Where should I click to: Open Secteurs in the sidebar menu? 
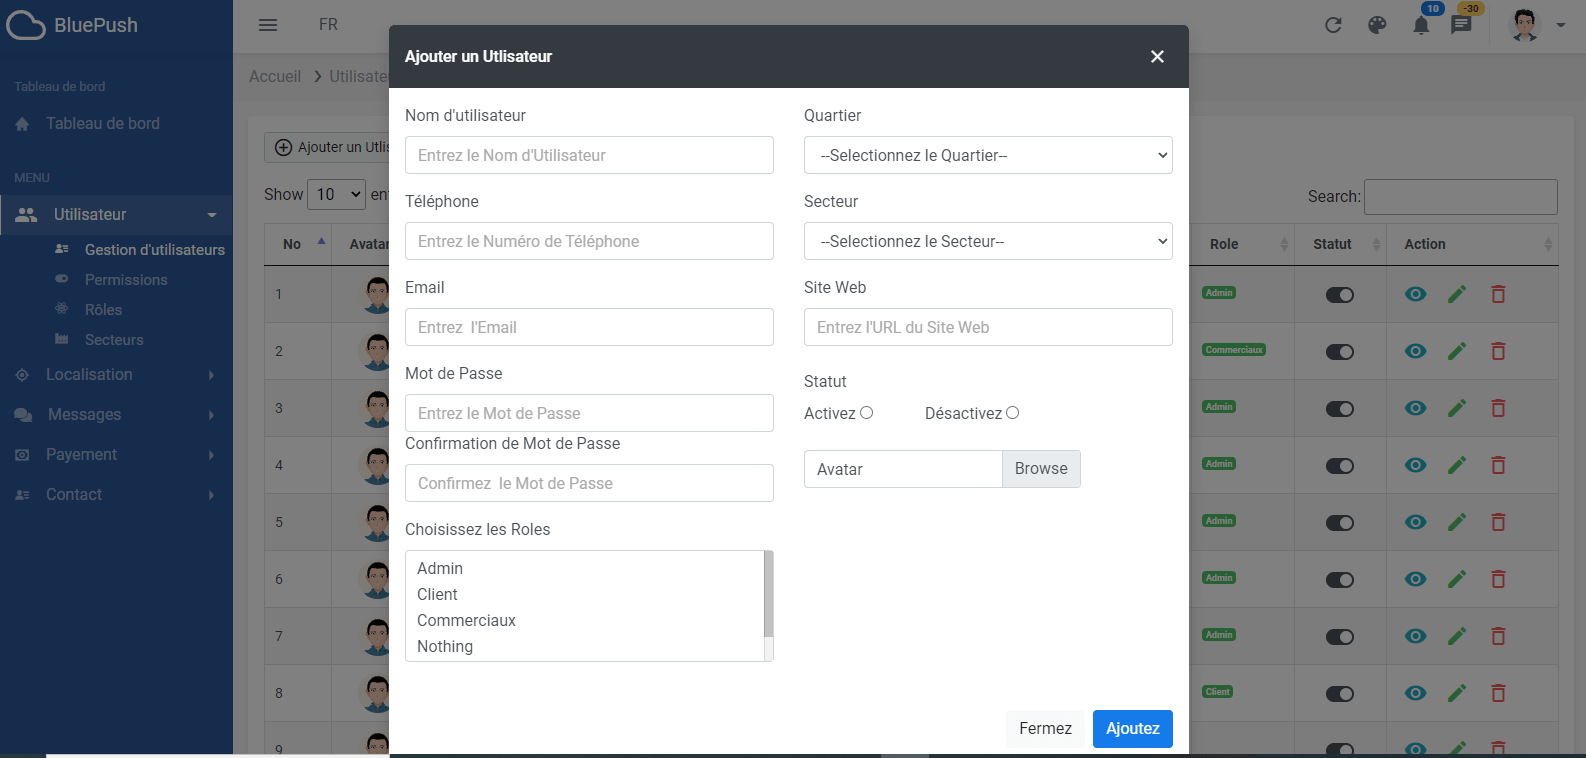pyautogui.click(x=114, y=340)
